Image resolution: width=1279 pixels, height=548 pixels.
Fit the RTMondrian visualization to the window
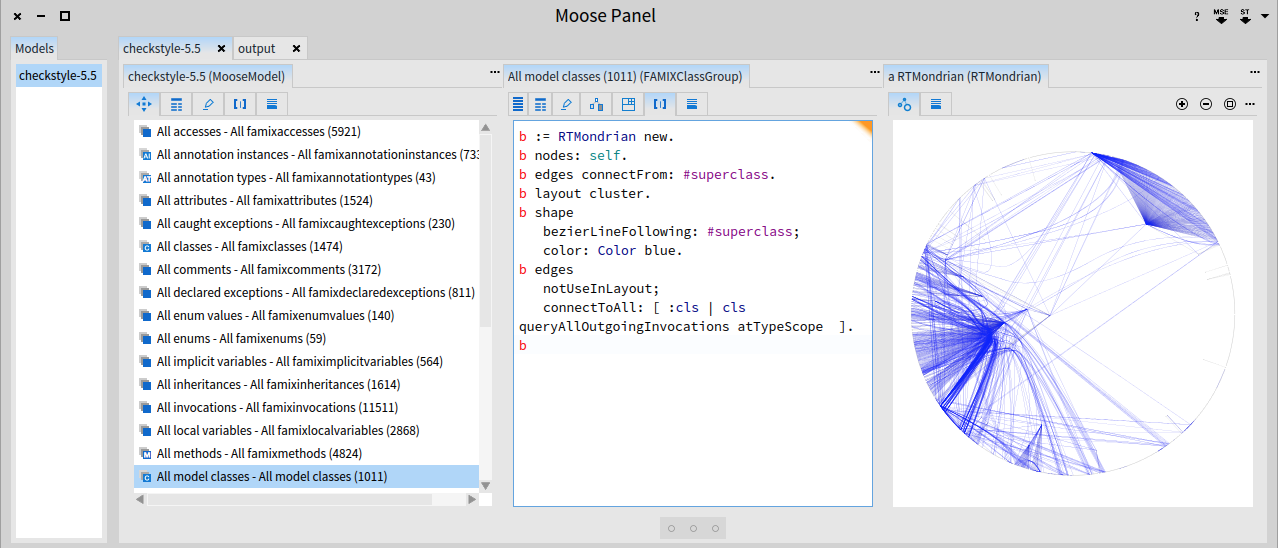point(1230,104)
